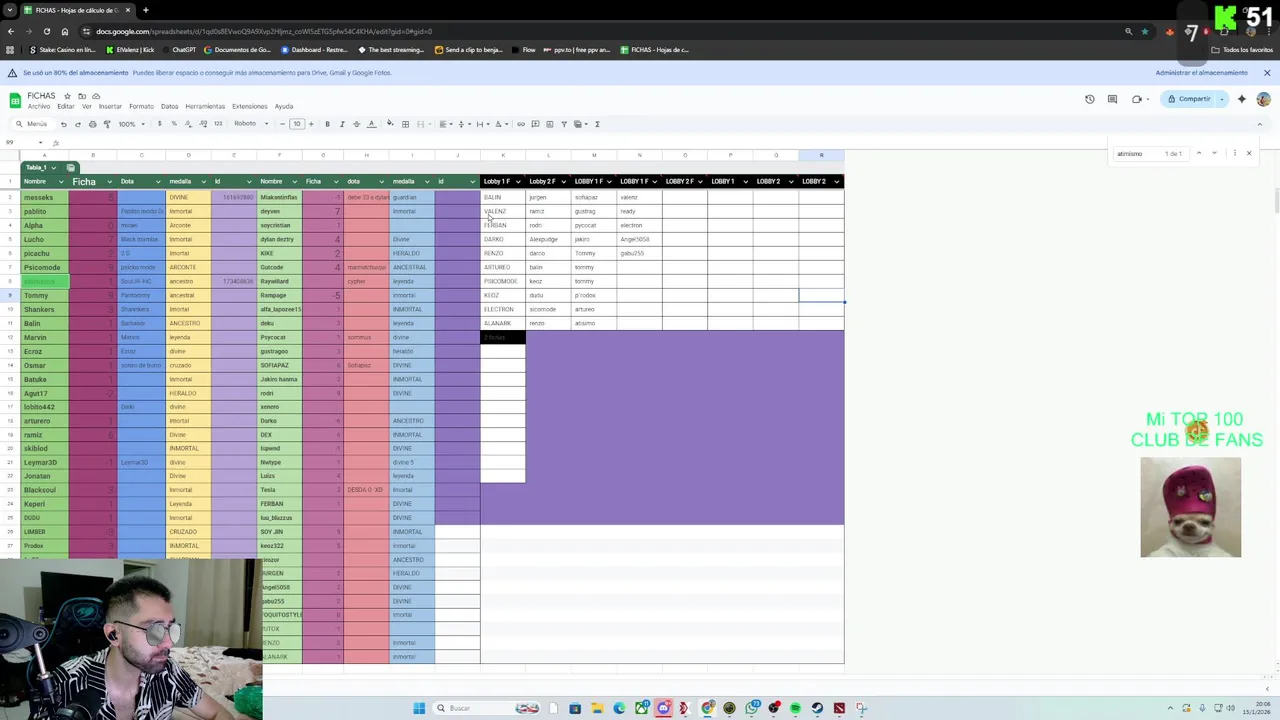Toggle Italic formatting
The width and height of the screenshot is (1280, 720).
pyautogui.click(x=342, y=124)
